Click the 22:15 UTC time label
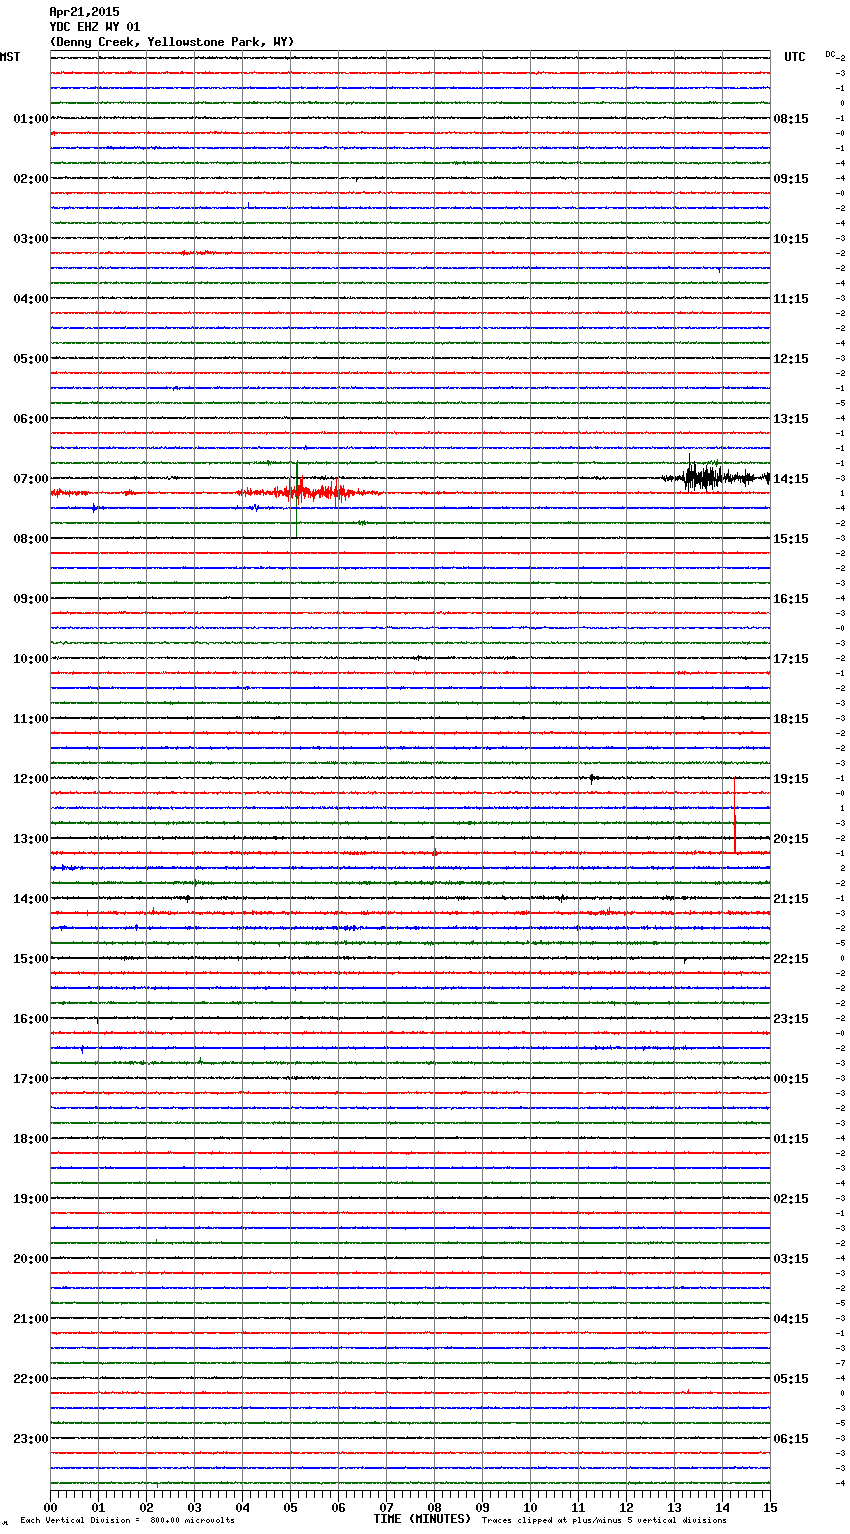Screen dimensions: 850x1534 point(791,959)
